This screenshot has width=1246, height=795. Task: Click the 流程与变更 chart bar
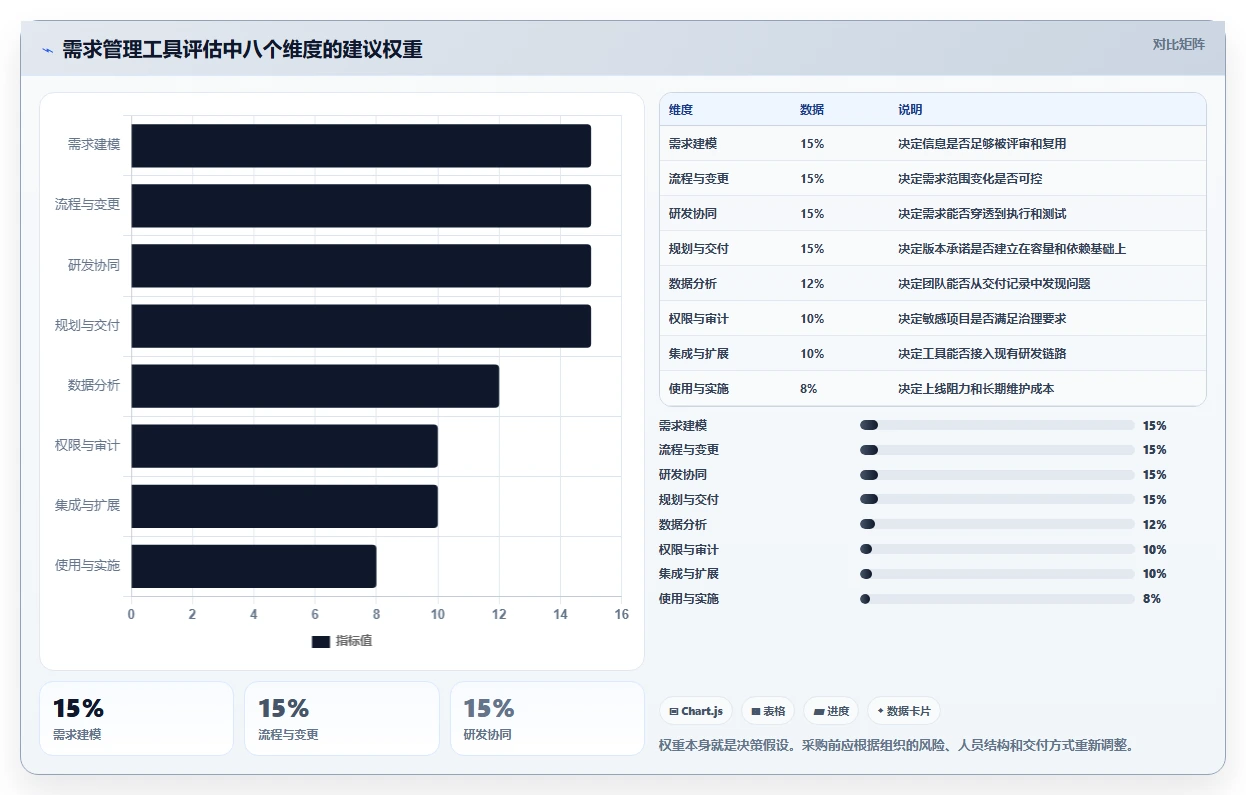tap(361, 205)
